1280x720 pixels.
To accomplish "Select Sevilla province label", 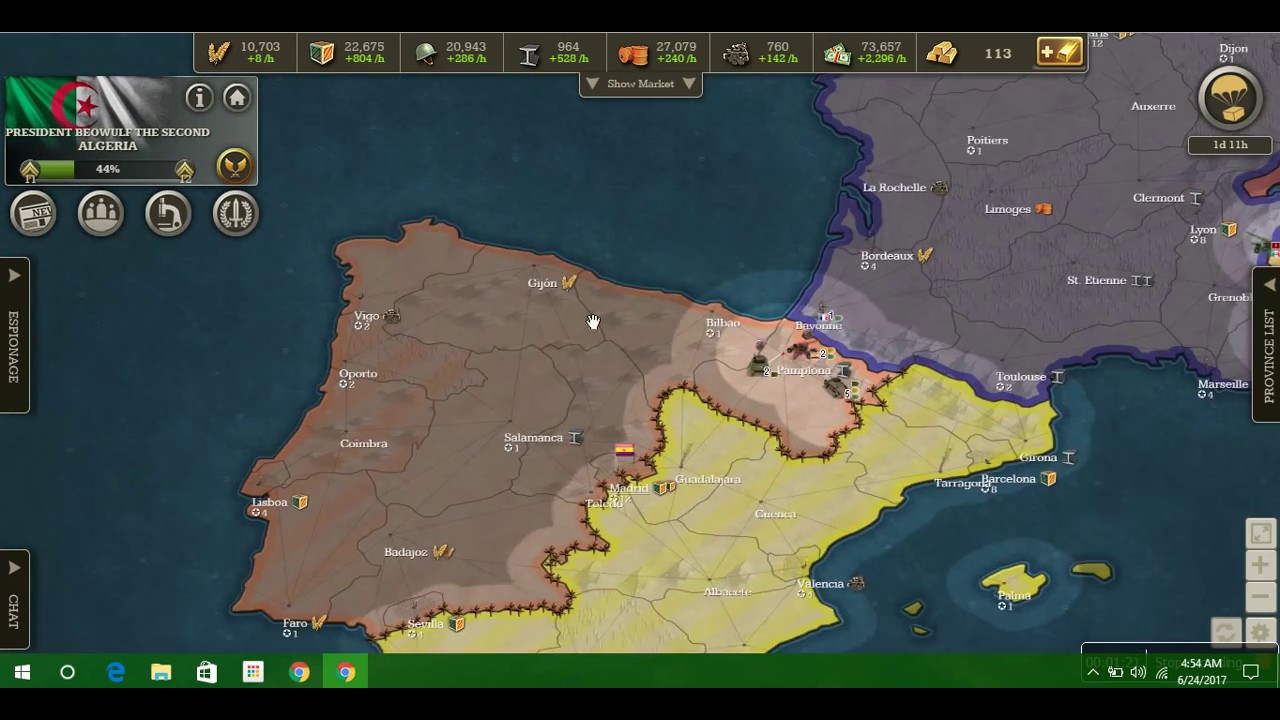I will (x=425, y=624).
